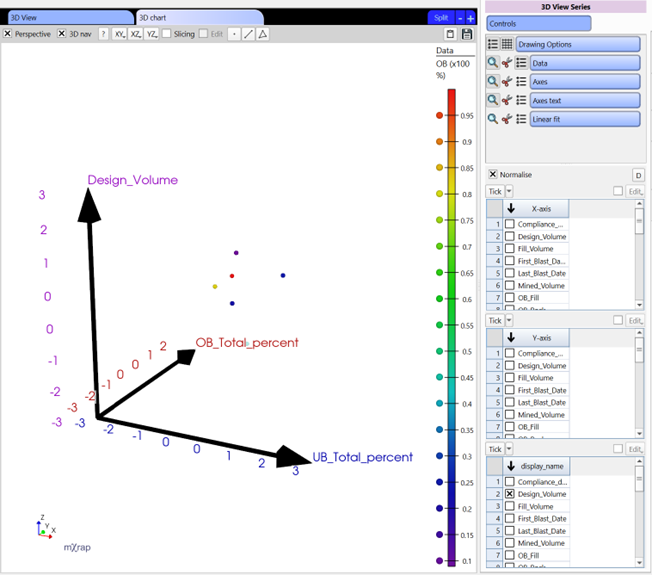Screen dimensions: 652x575
Task: Select the triangle drawing tool icon
Action: [x=263, y=34]
